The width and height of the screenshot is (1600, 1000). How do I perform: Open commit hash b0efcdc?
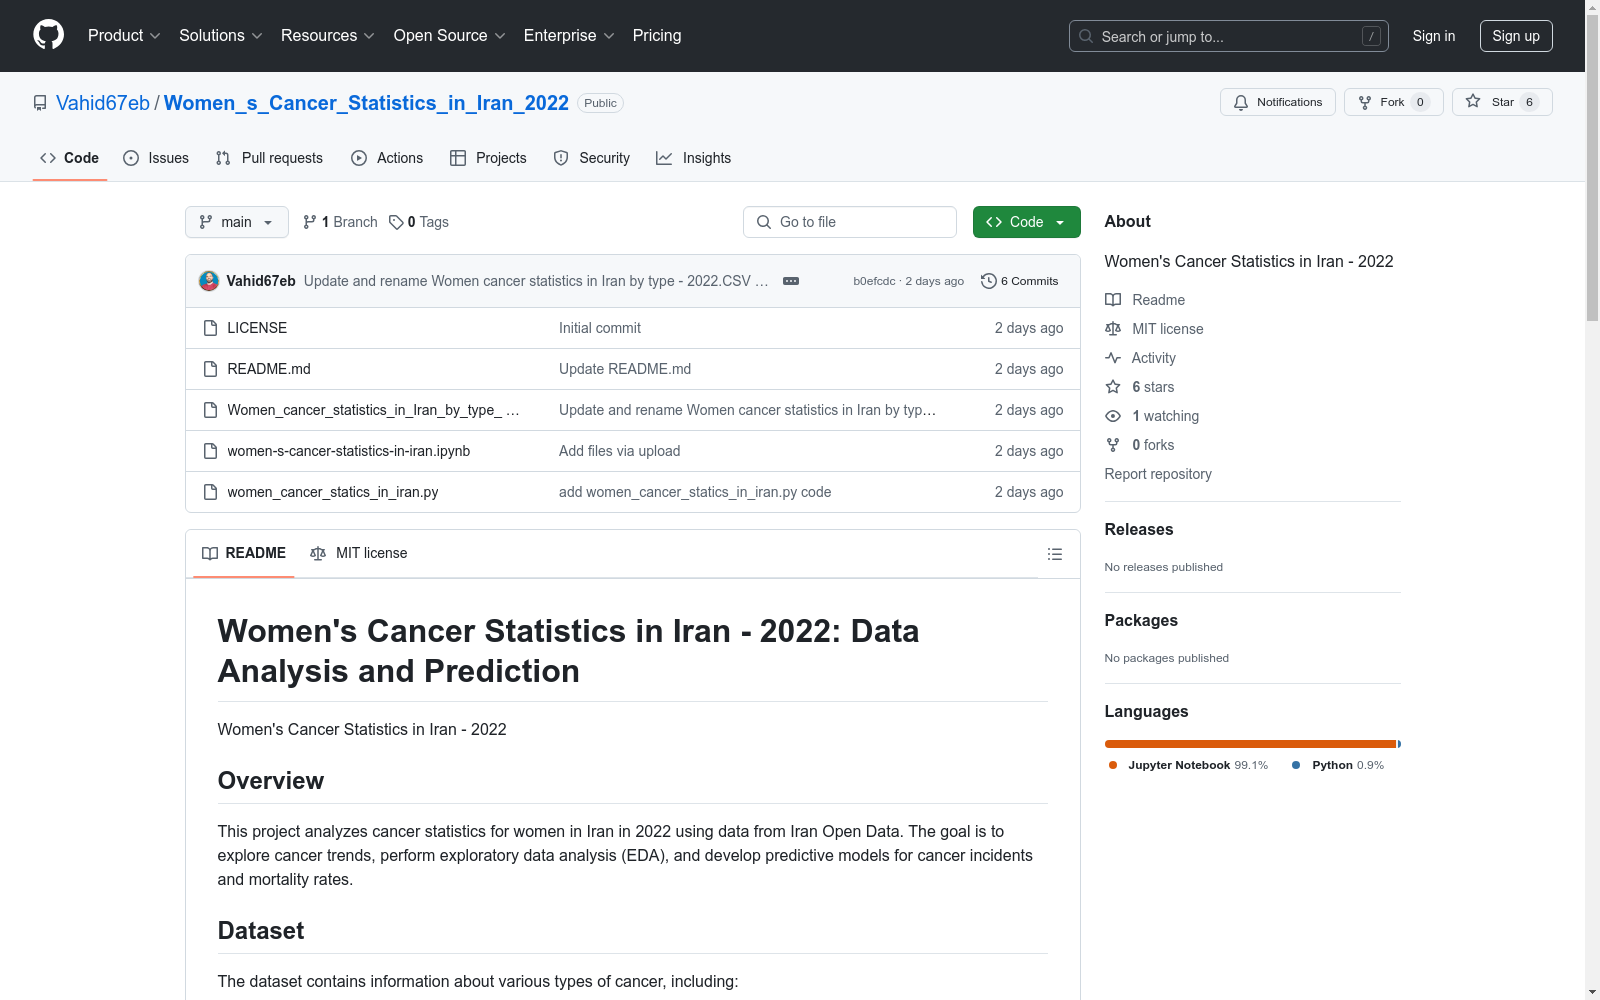(x=874, y=281)
